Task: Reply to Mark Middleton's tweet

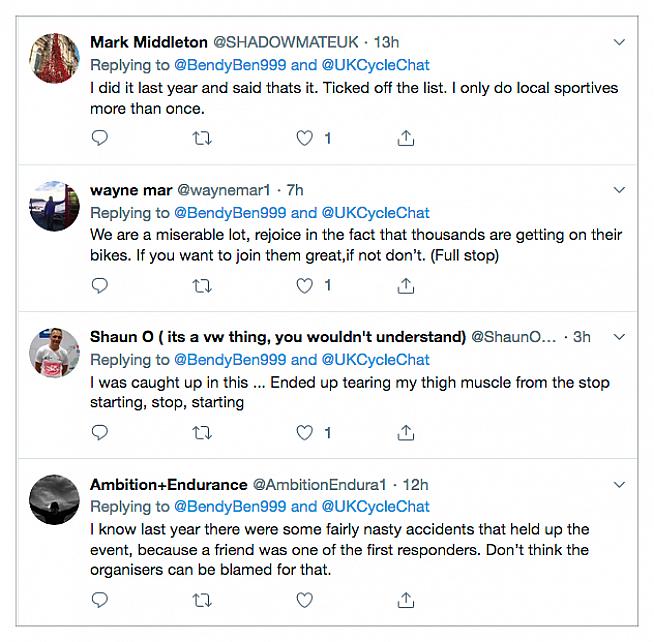Action: pos(99,138)
